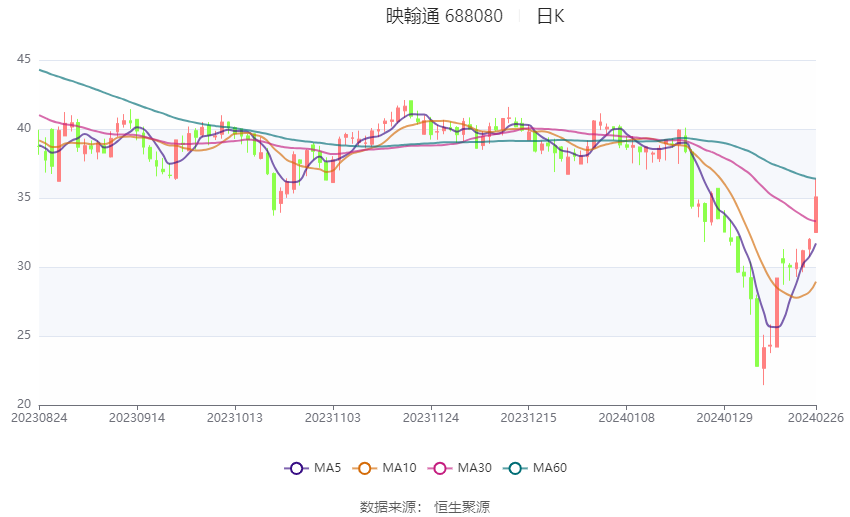Click the 30 price axis label

(24, 266)
